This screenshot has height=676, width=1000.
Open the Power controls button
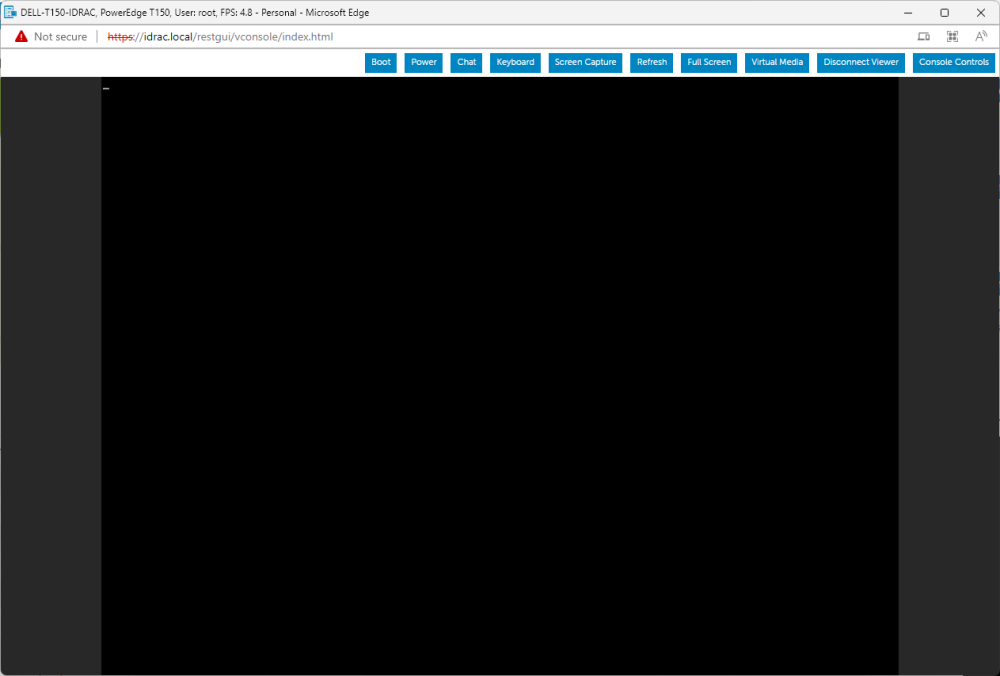(x=423, y=62)
